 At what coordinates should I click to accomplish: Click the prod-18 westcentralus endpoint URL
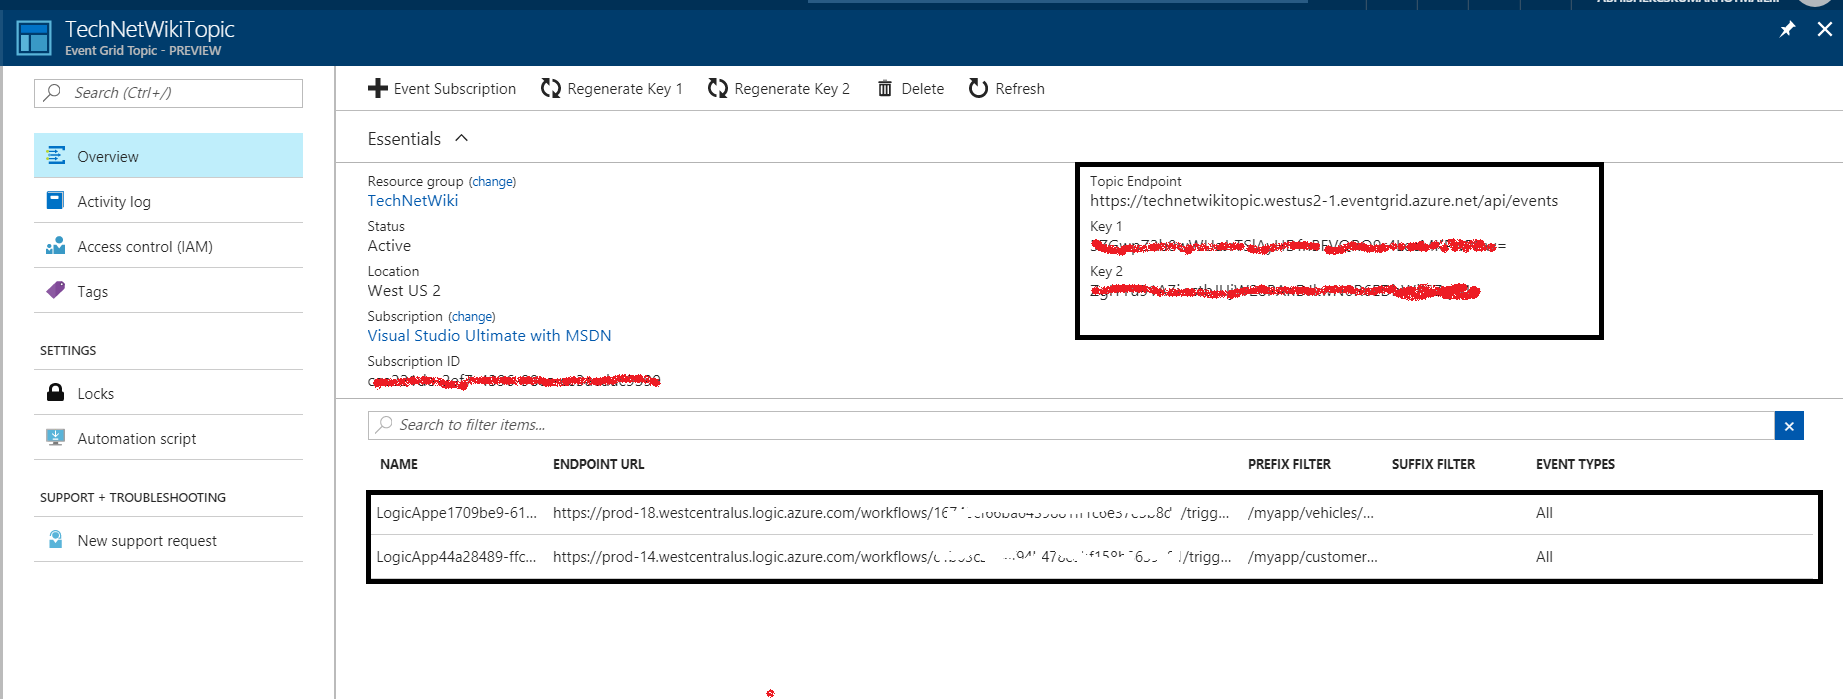click(891, 513)
